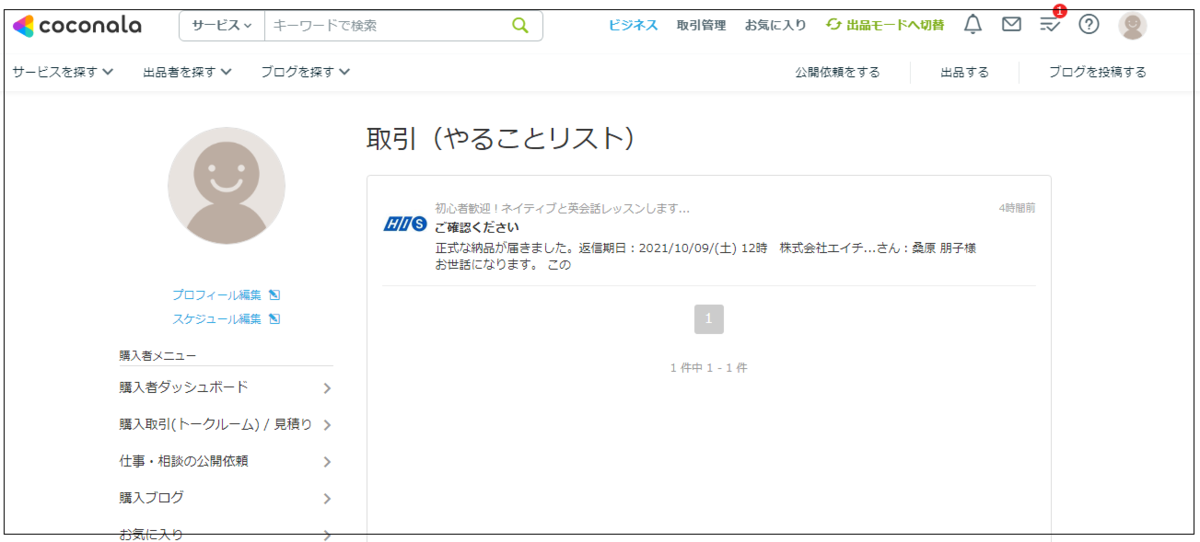The image size is (1200, 542).
Task: Click the large profile picture in sidebar
Action: click(x=226, y=186)
